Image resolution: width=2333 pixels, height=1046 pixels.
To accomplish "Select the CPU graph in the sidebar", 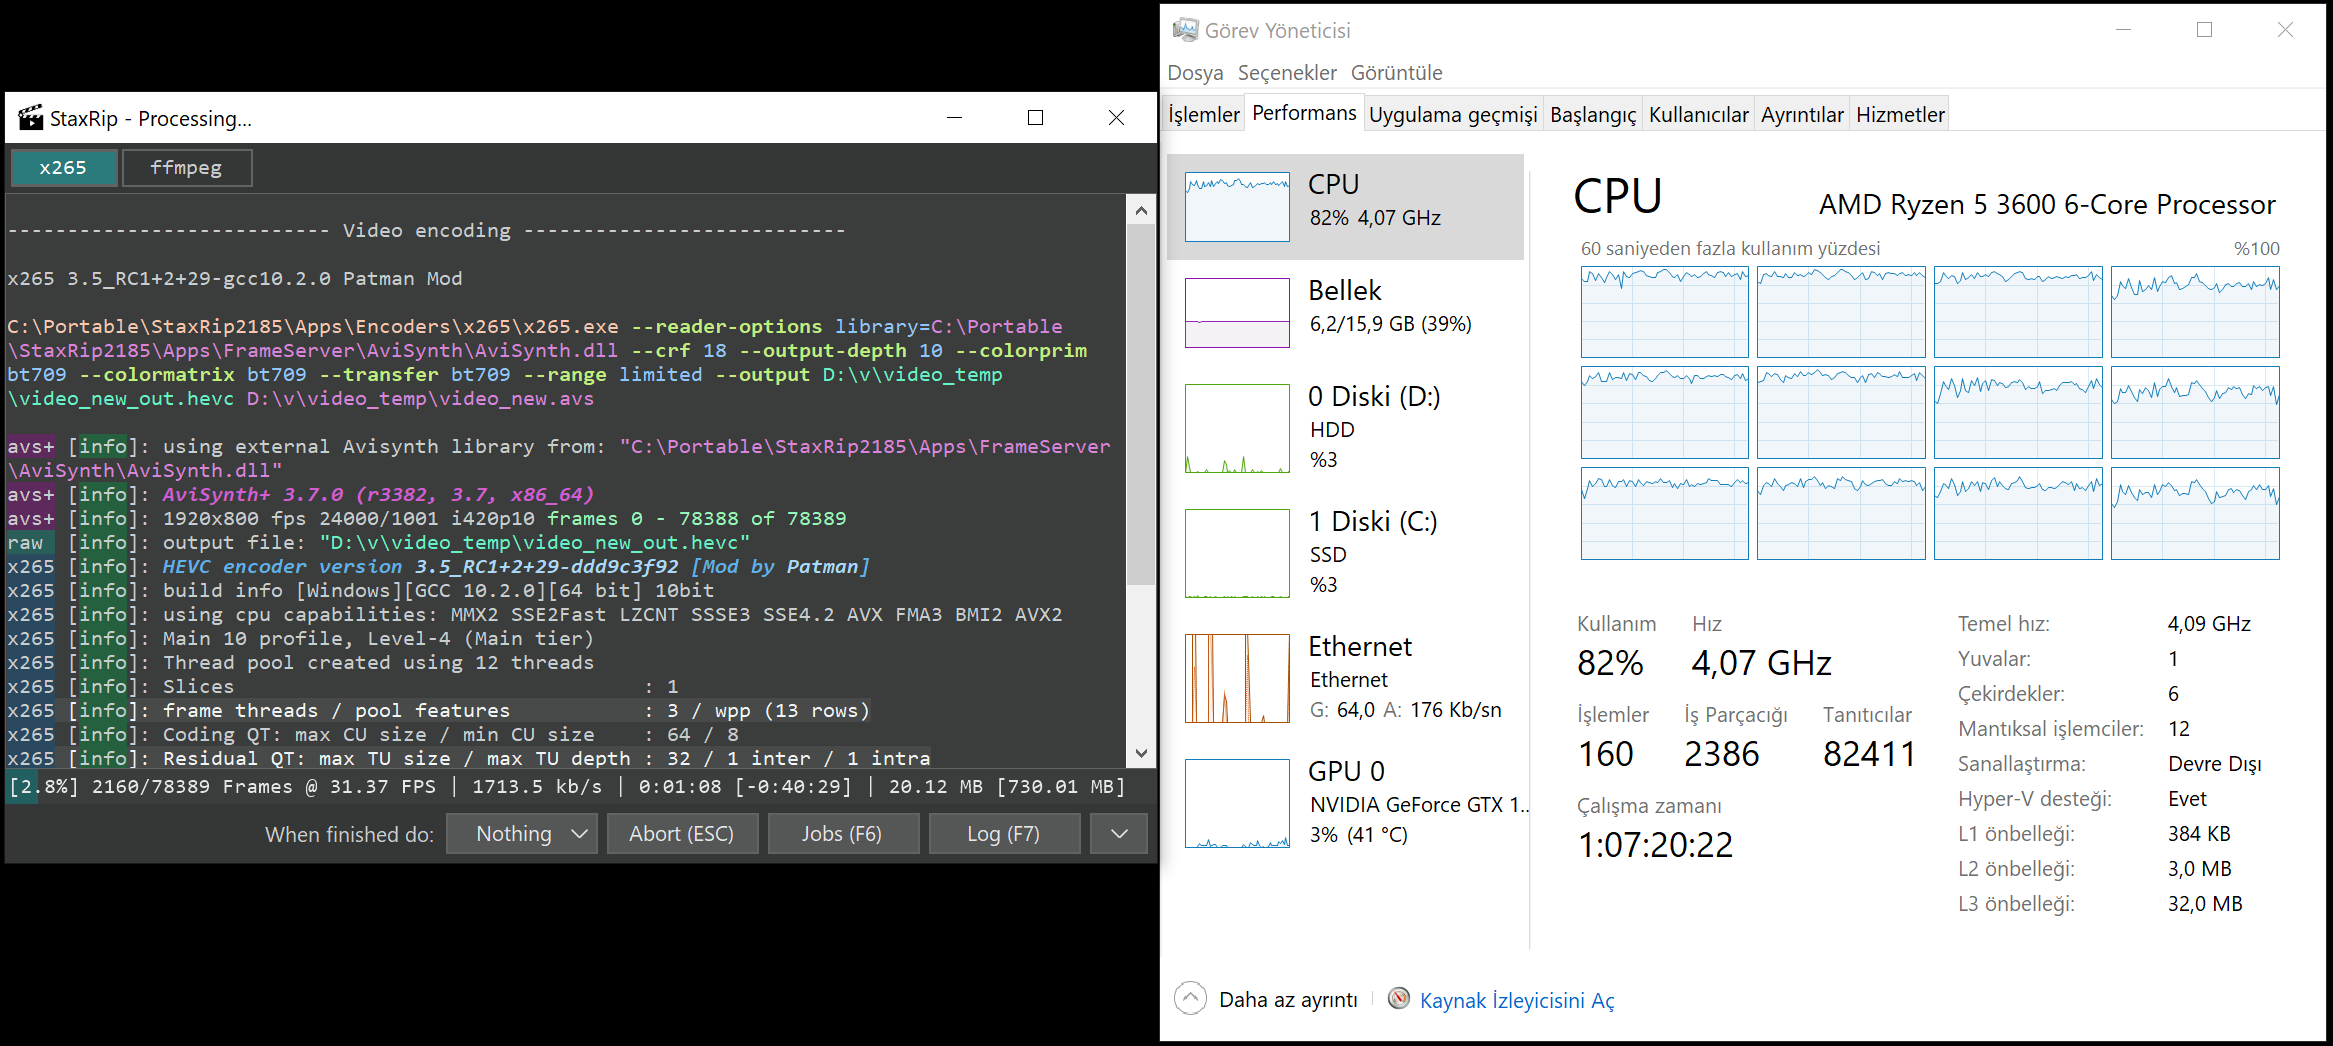I will point(1237,206).
